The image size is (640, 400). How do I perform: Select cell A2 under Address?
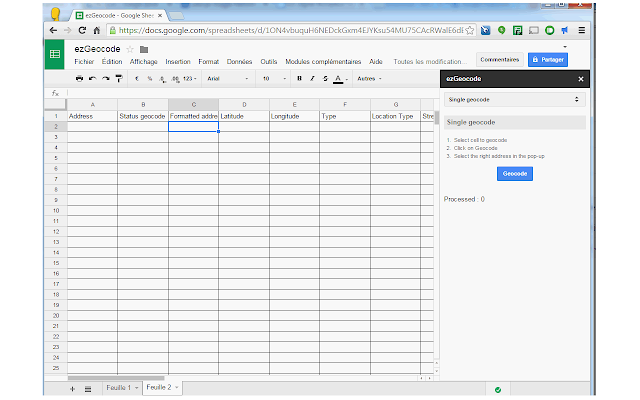pyautogui.click(x=92, y=127)
